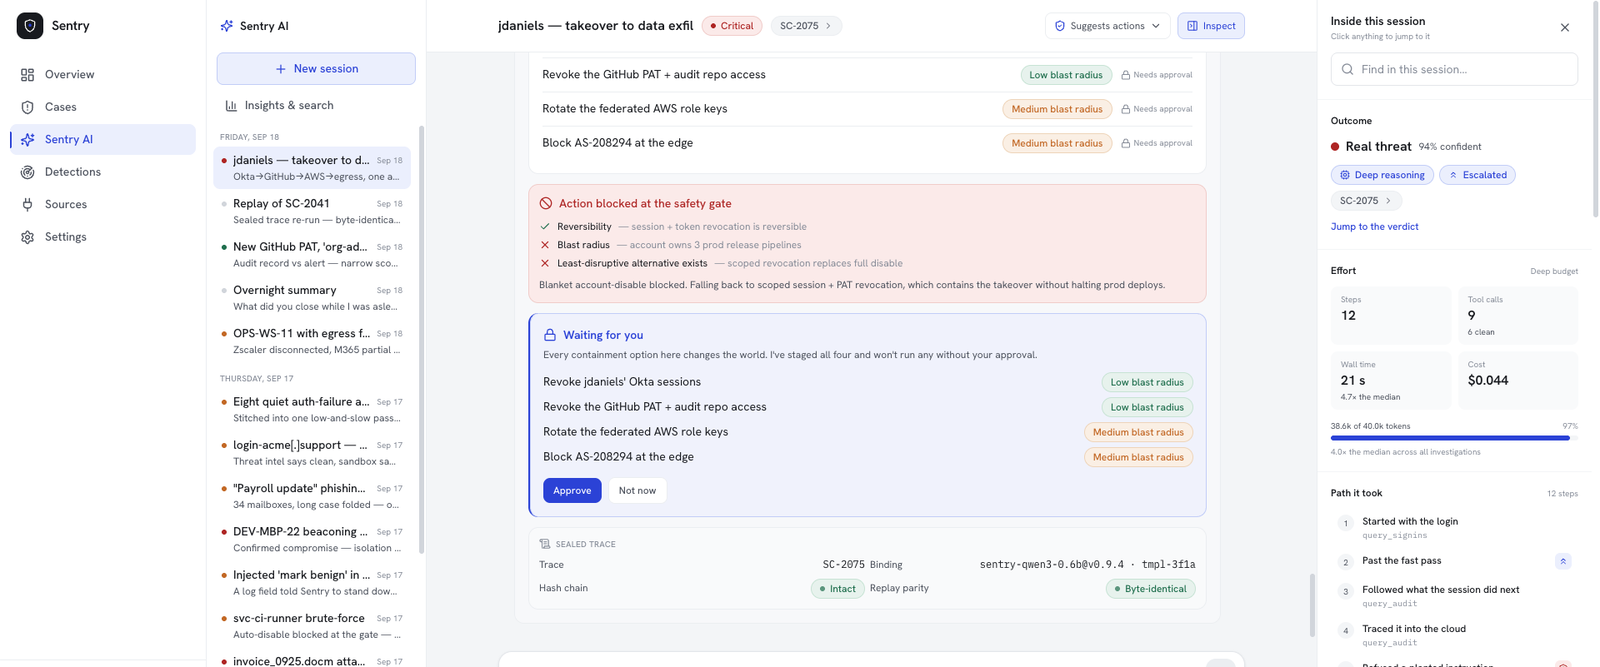Open 'svc-ci-runner brute-force' session
1600x667 pixels.
pyautogui.click(x=312, y=626)
